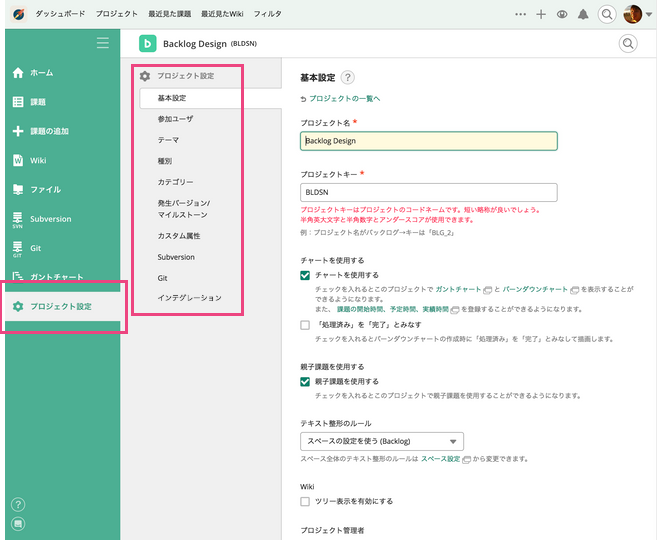Open the more options ellipsis menu
Screen dimensions: 657x540
coord(520,14)
